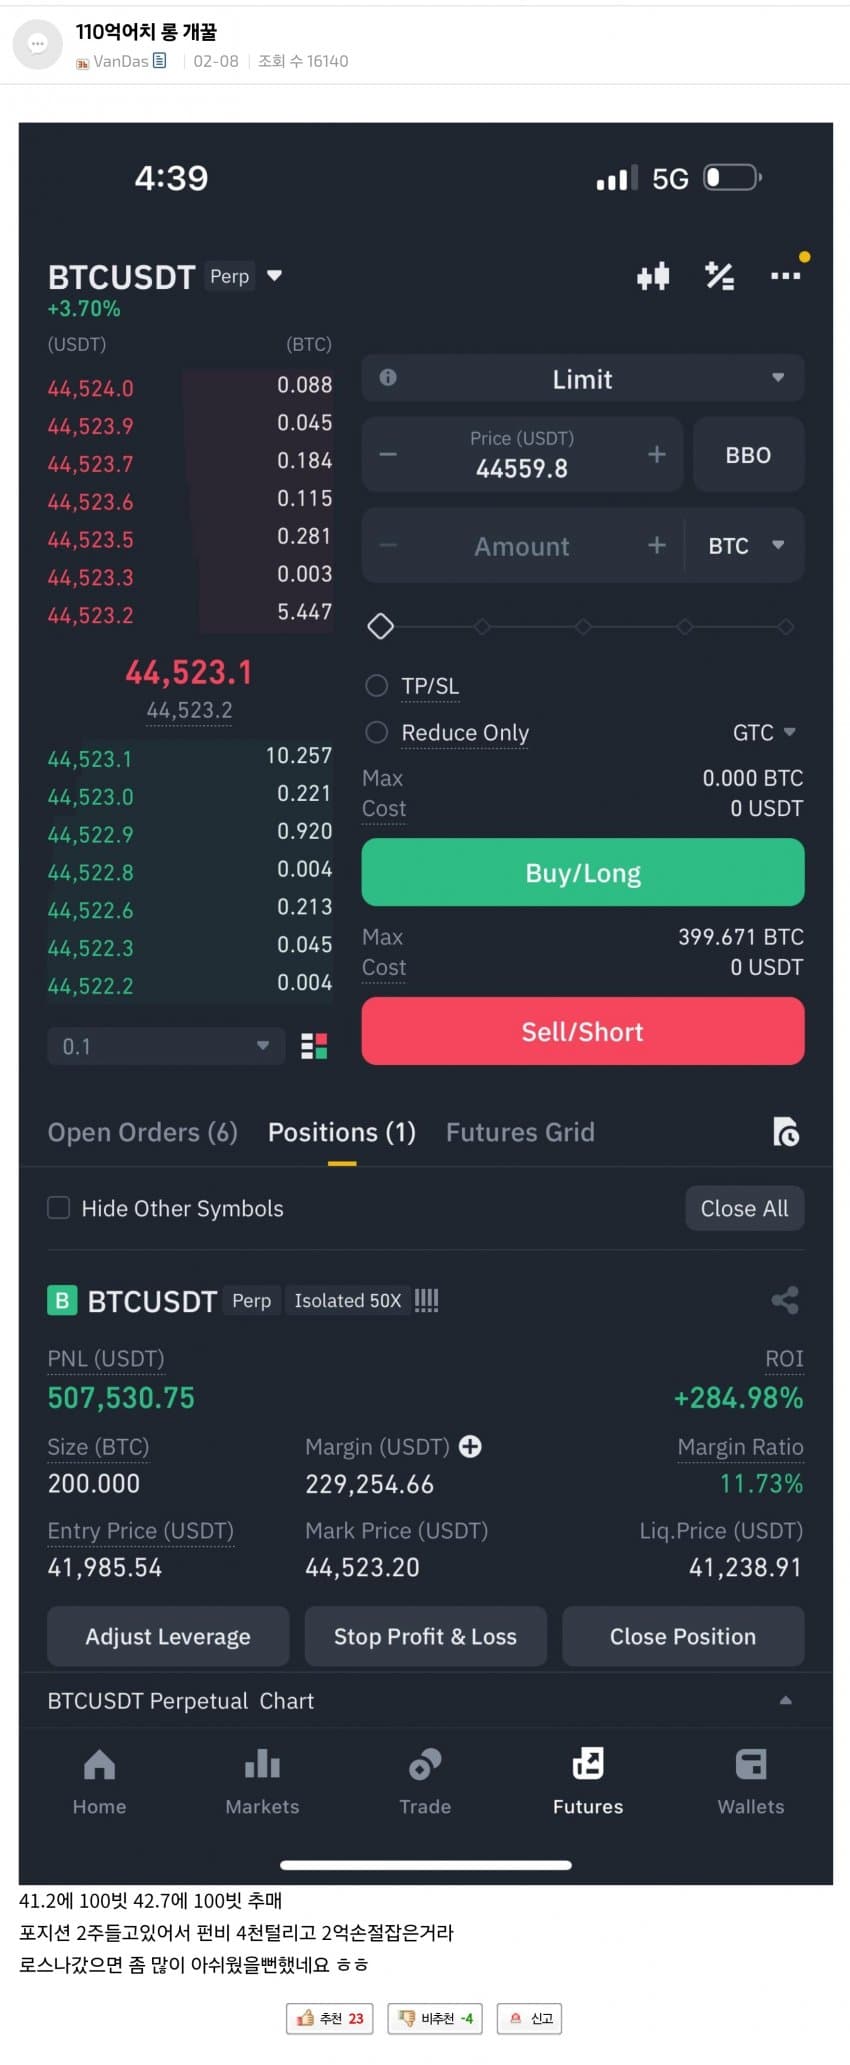Add margin with the plus icon

click(x=470, y=1446)
